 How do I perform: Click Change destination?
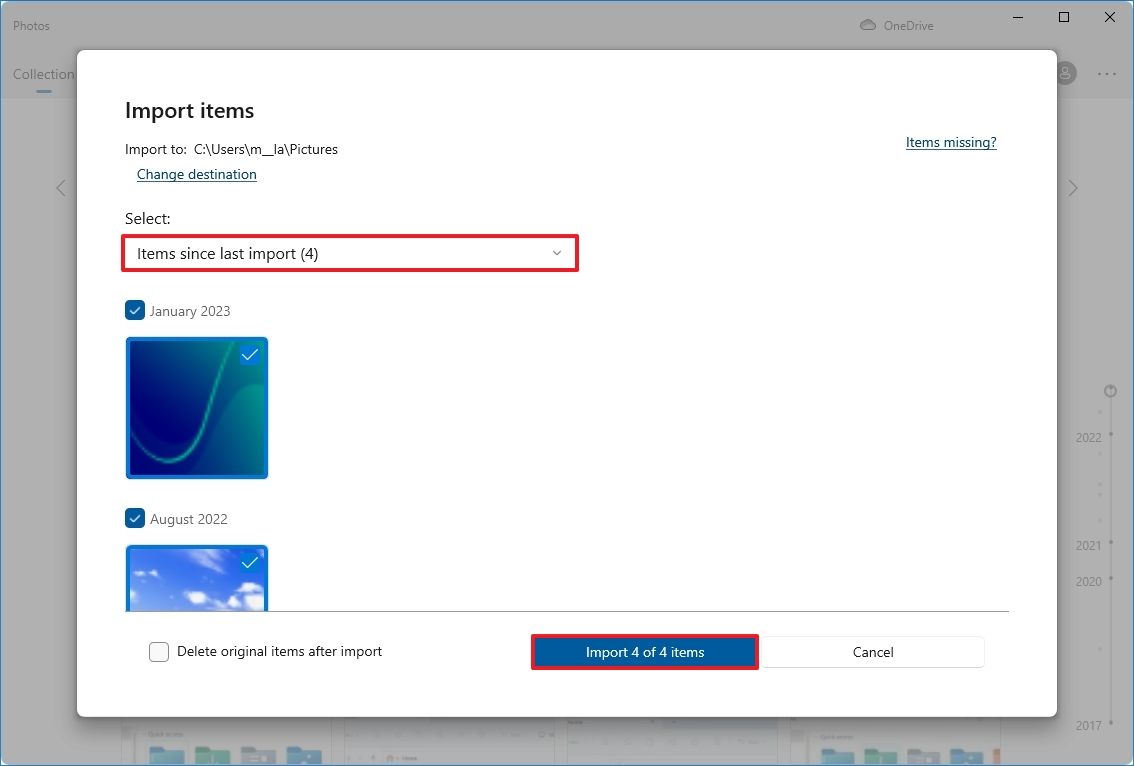(196, 174)
